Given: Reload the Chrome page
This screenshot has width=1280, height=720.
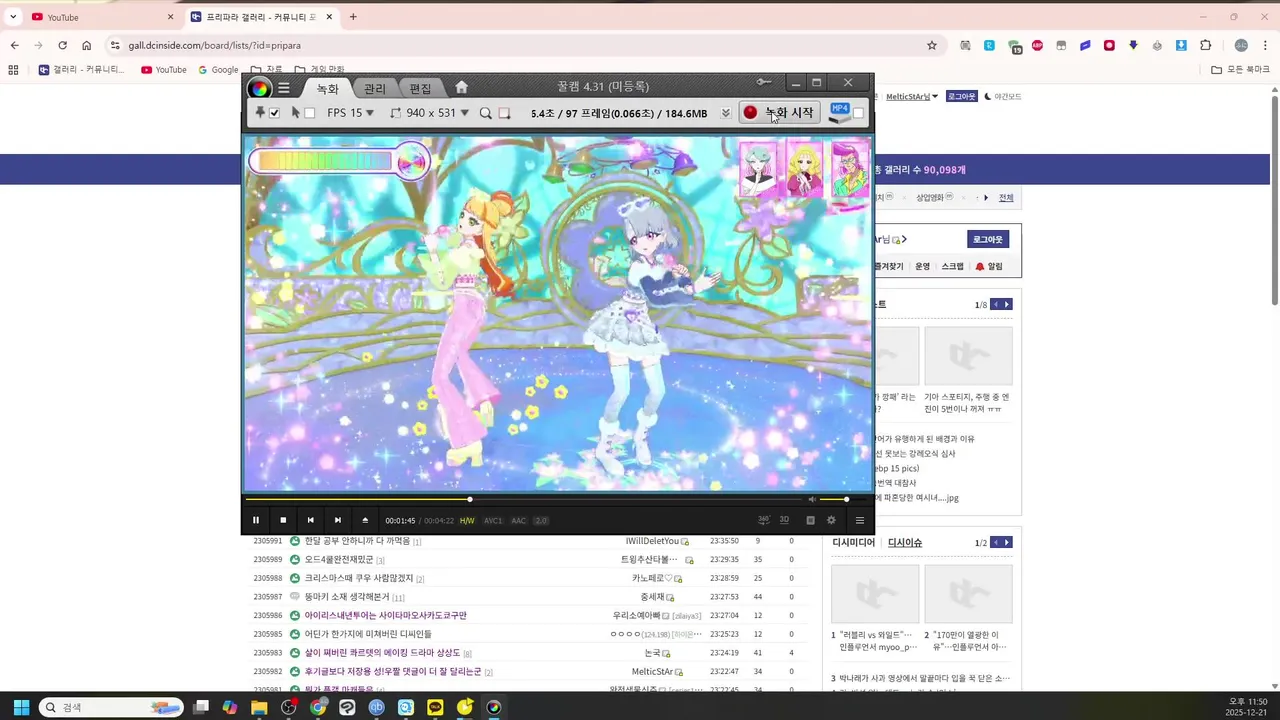Looking at the screenshot, I should pyautogui.click(x=62, y=45).
